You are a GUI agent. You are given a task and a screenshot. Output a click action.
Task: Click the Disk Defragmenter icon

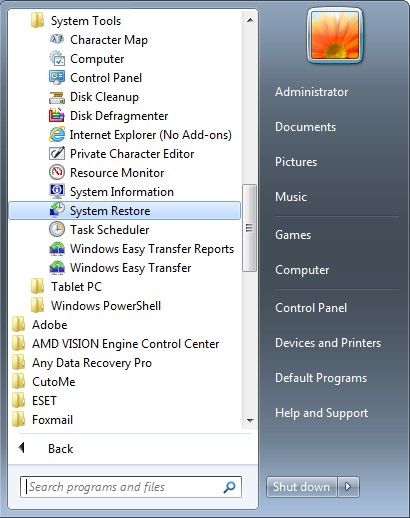[57, 116]
